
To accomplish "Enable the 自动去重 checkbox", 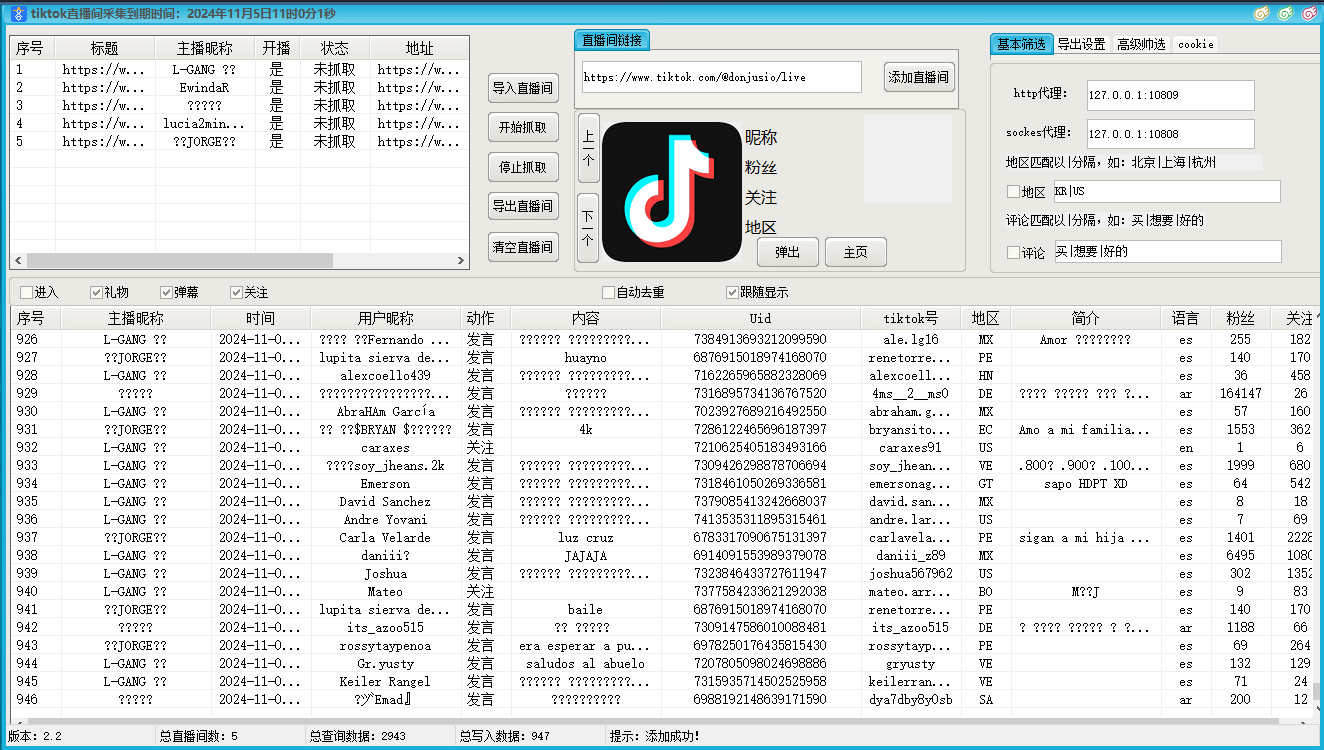I will (608, 293).
